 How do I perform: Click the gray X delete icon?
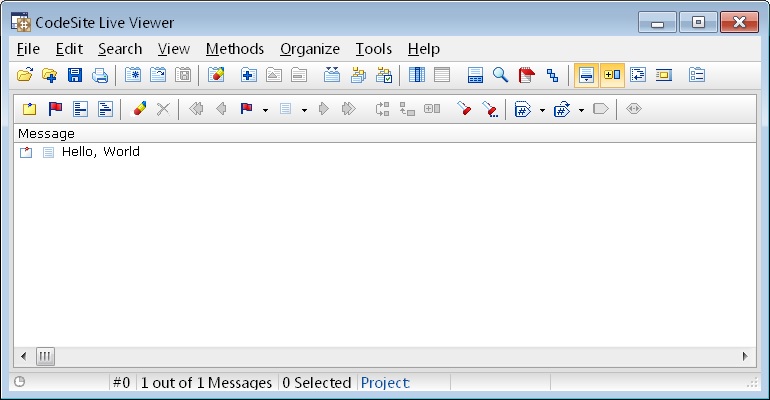tap(163, 109)
